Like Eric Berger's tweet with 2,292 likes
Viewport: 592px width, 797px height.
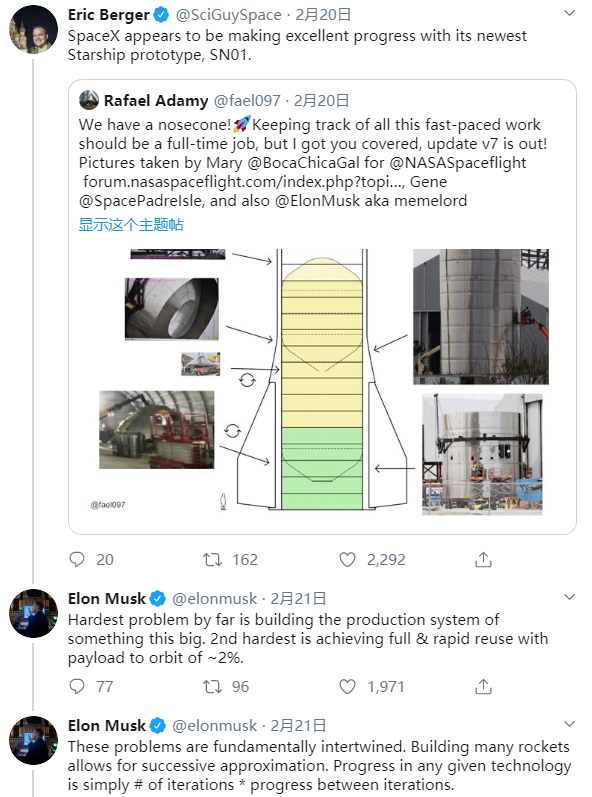(x=348, y=560)
